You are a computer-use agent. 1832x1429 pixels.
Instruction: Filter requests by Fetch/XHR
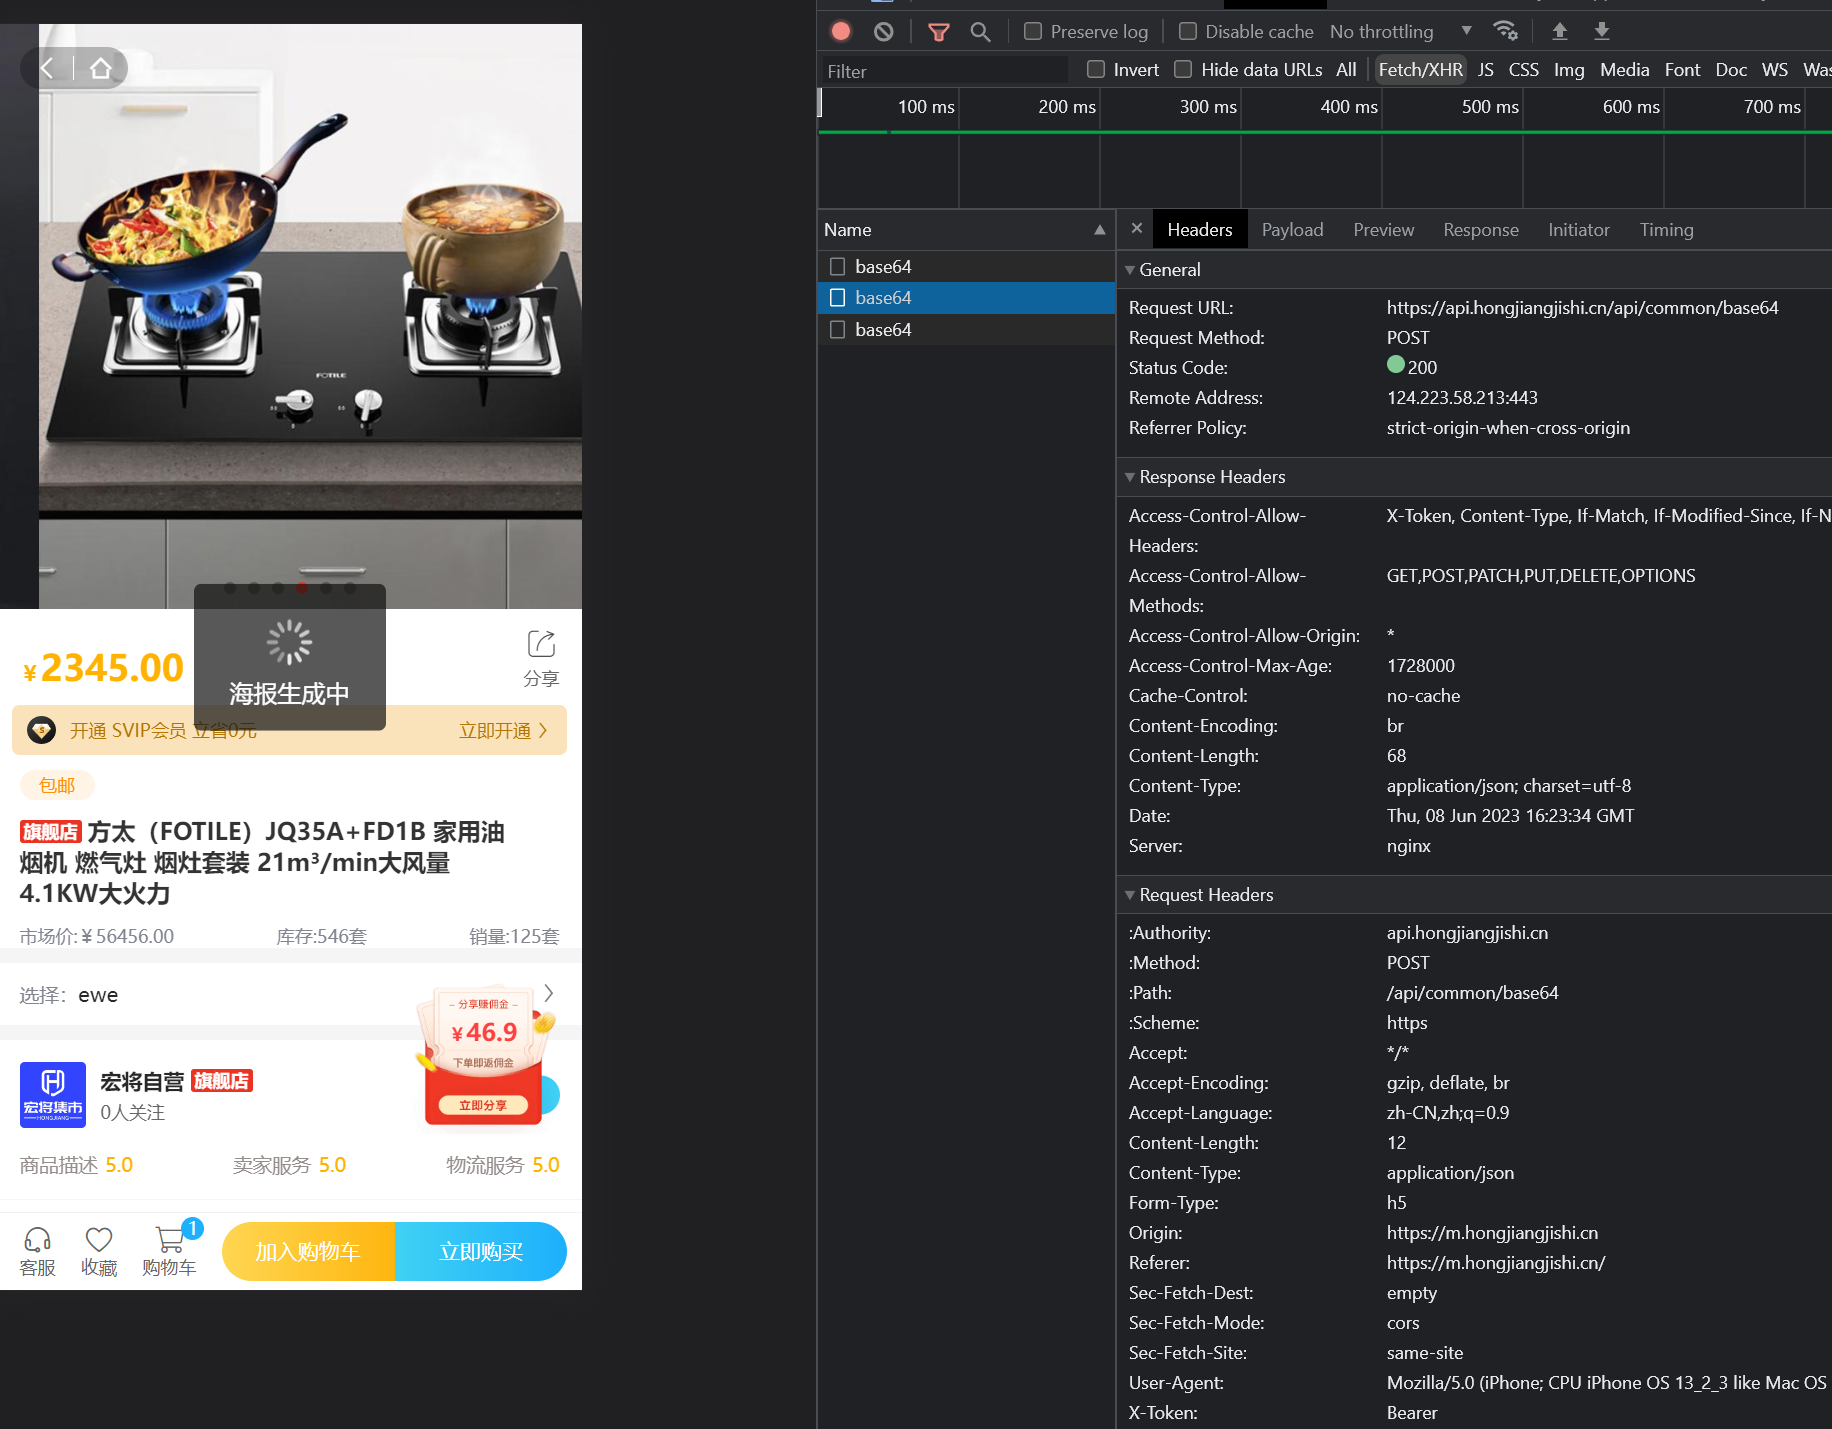pyautogui.click(x=1420, y=69)
